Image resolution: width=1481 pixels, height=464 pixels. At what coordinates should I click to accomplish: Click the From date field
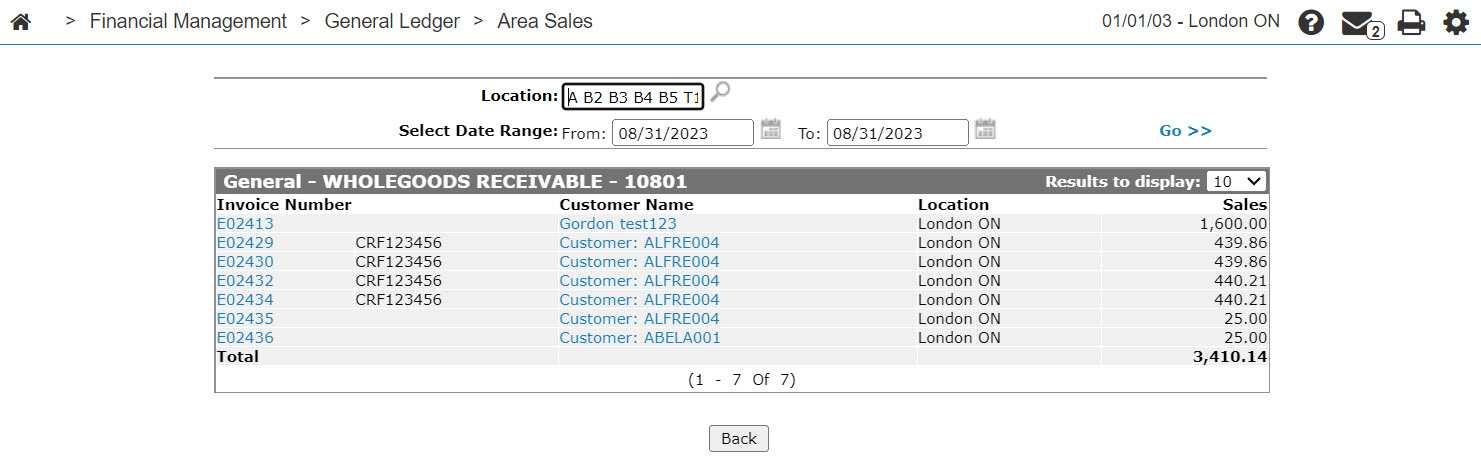pyautogui.click(x=683, y=132)
